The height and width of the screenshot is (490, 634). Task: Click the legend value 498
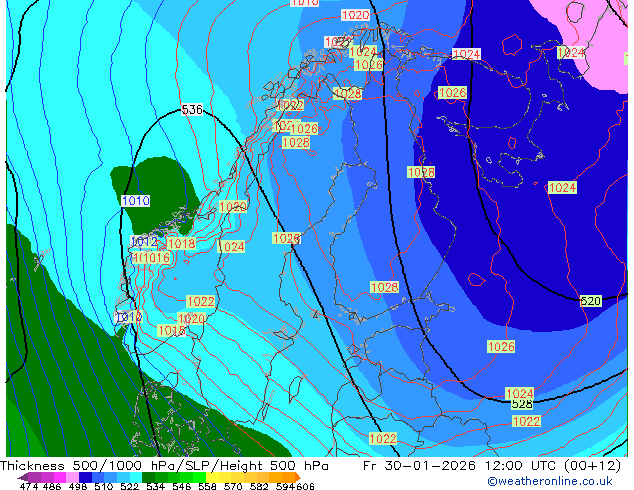[x=78, y=486]
